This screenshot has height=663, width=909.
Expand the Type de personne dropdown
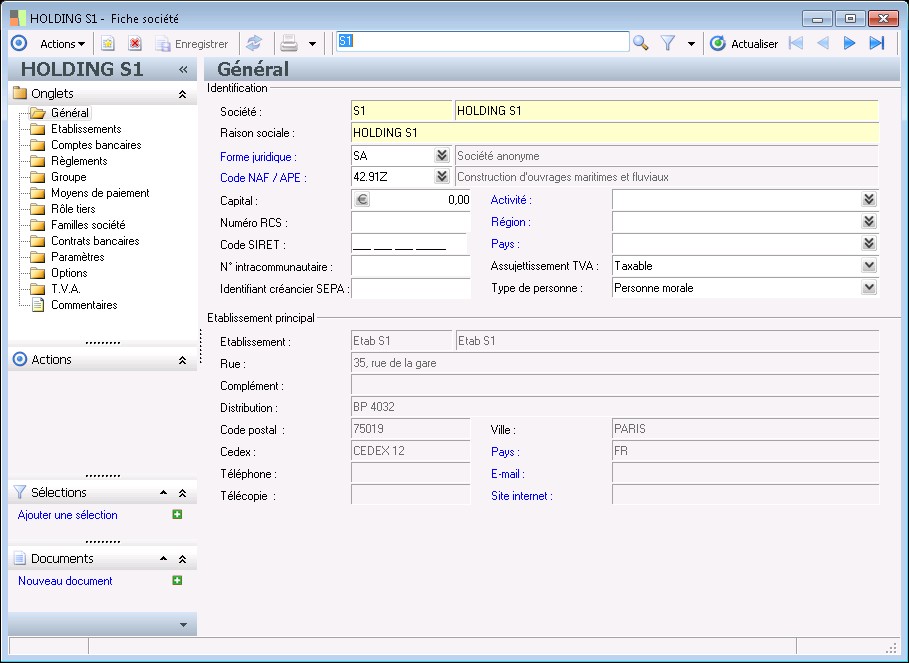(x=869, y=288)
